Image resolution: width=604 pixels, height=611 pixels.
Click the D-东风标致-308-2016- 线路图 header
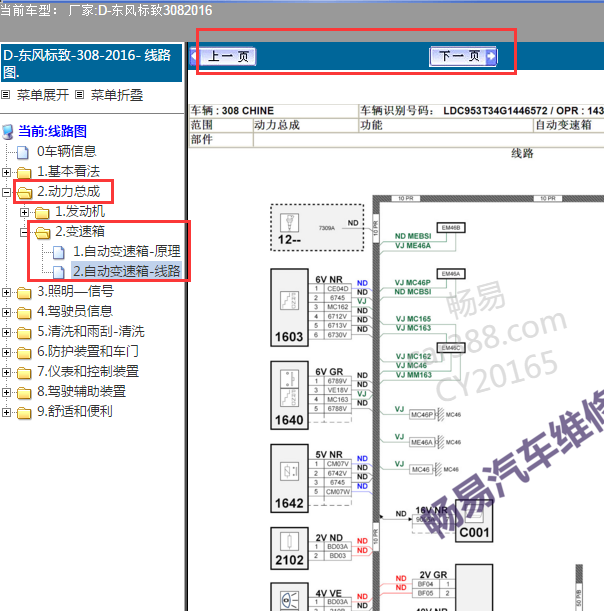(x=91, y=63)
